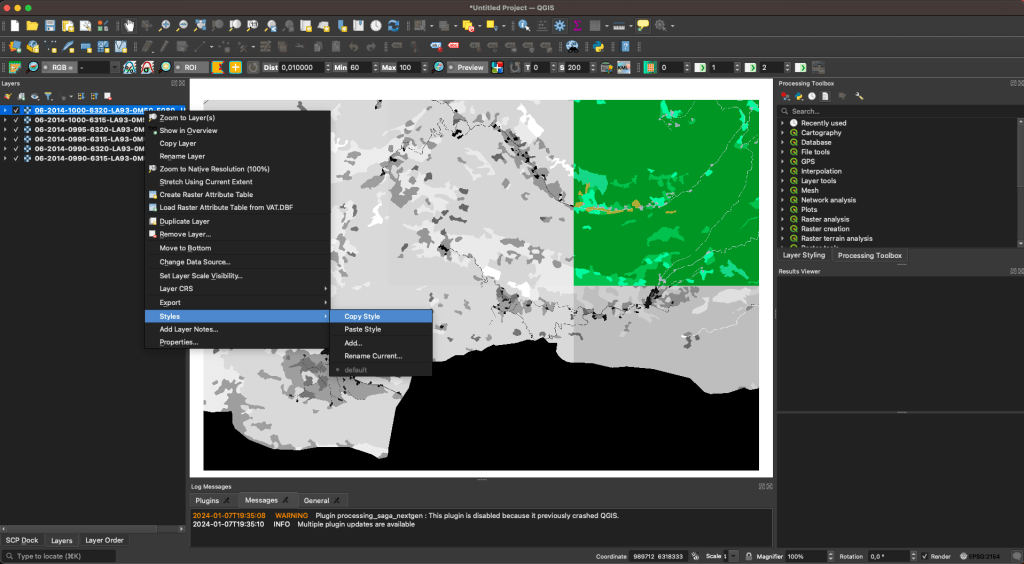Expand the Cartography toolbox group
This screenshot has width=1024, height=564.
click(x=783, y=133)
